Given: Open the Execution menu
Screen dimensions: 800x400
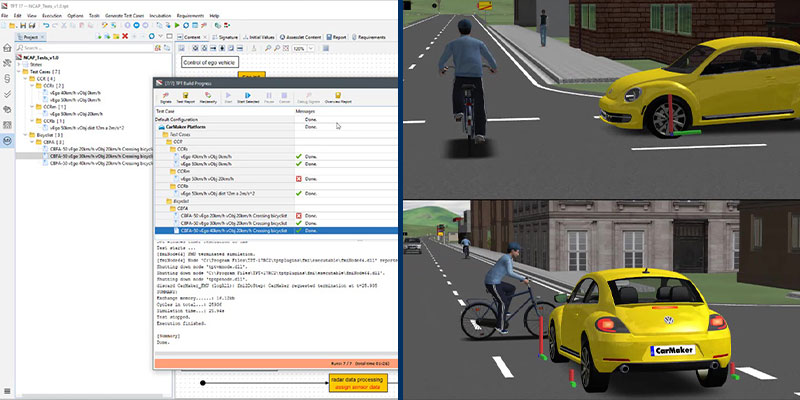Looking at the screenshot, I should [52, 16].
